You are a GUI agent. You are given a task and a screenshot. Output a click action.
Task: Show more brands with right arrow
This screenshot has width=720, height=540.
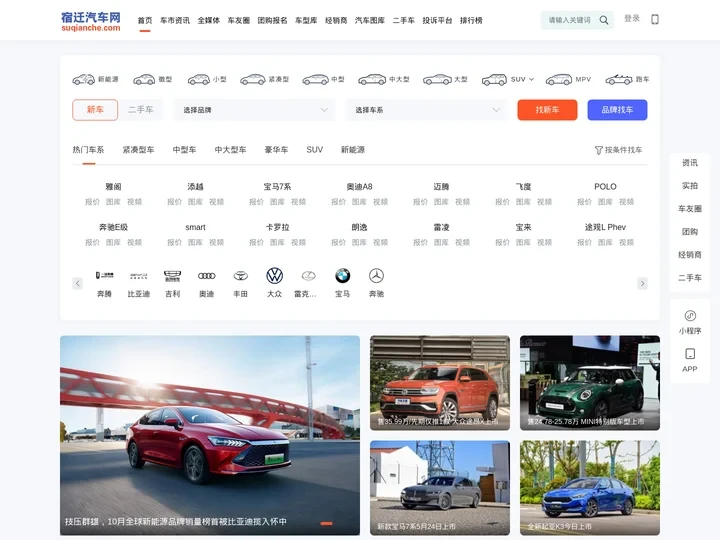pos(642,283)
